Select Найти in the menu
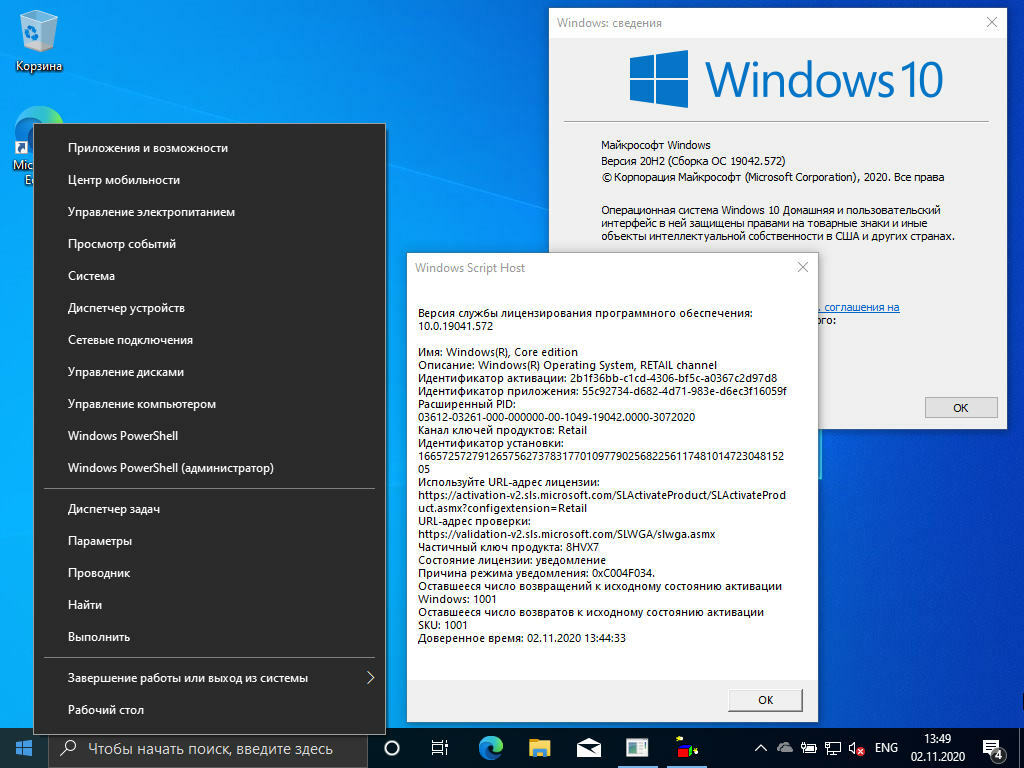1024x768 pixels. [210, 605]
